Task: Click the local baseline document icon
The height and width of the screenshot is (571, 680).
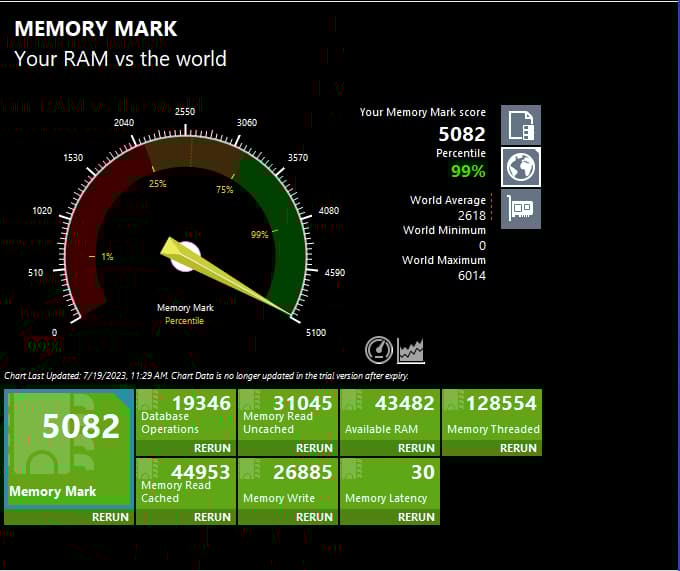Action: tap(521, 125)
